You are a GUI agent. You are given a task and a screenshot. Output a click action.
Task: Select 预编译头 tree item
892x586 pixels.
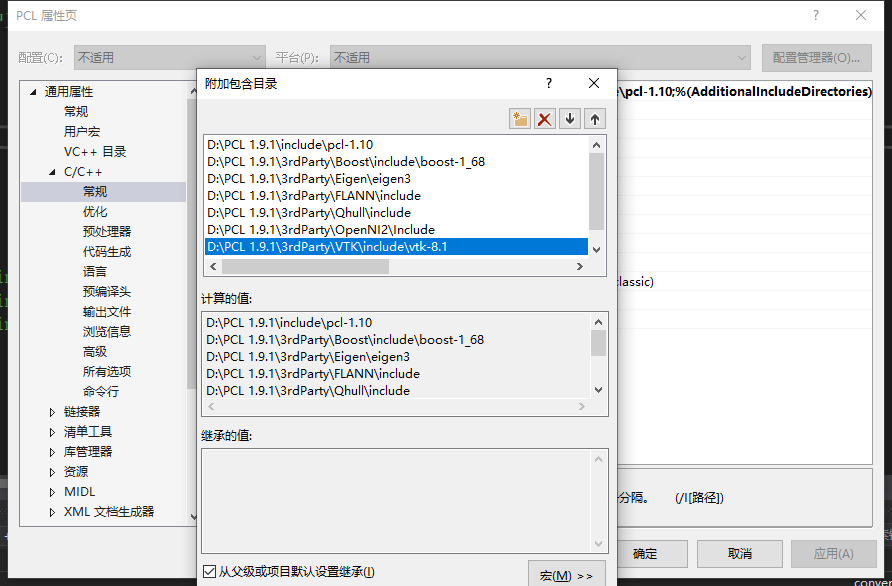[107, 291]
